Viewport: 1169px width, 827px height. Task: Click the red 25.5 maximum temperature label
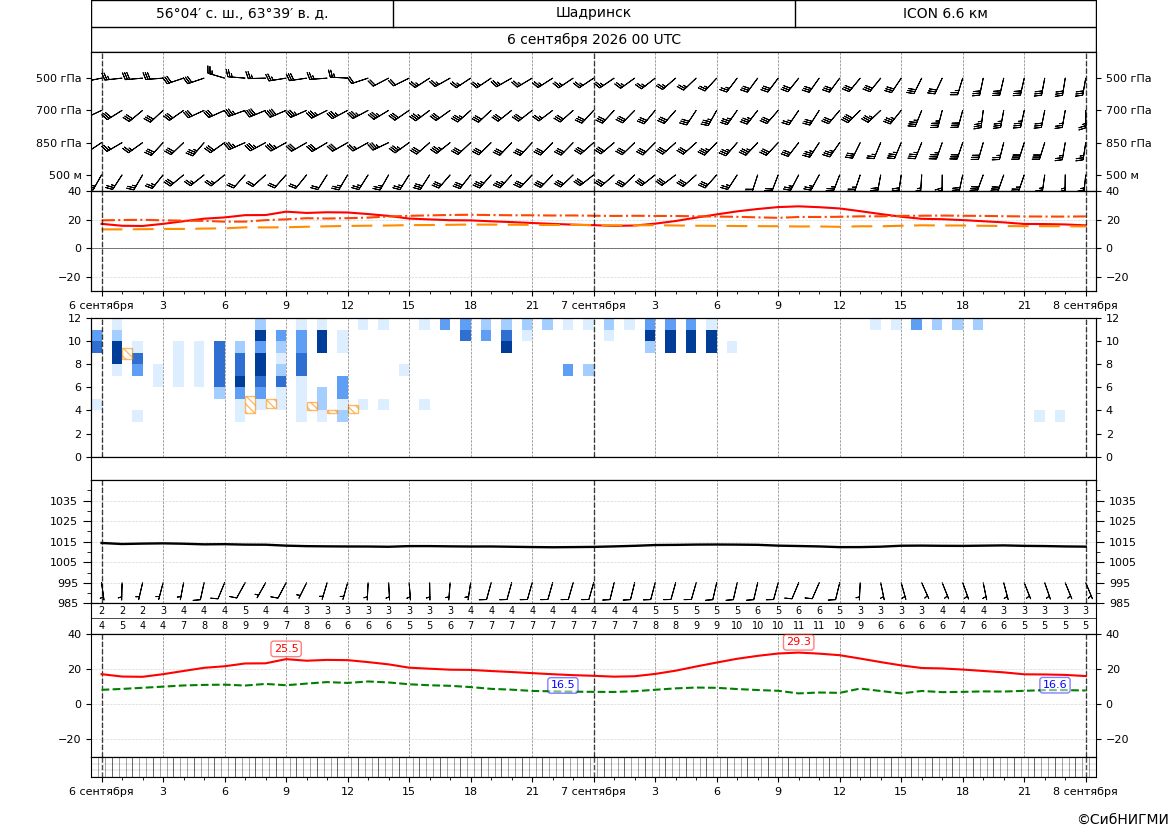[286, 649]
